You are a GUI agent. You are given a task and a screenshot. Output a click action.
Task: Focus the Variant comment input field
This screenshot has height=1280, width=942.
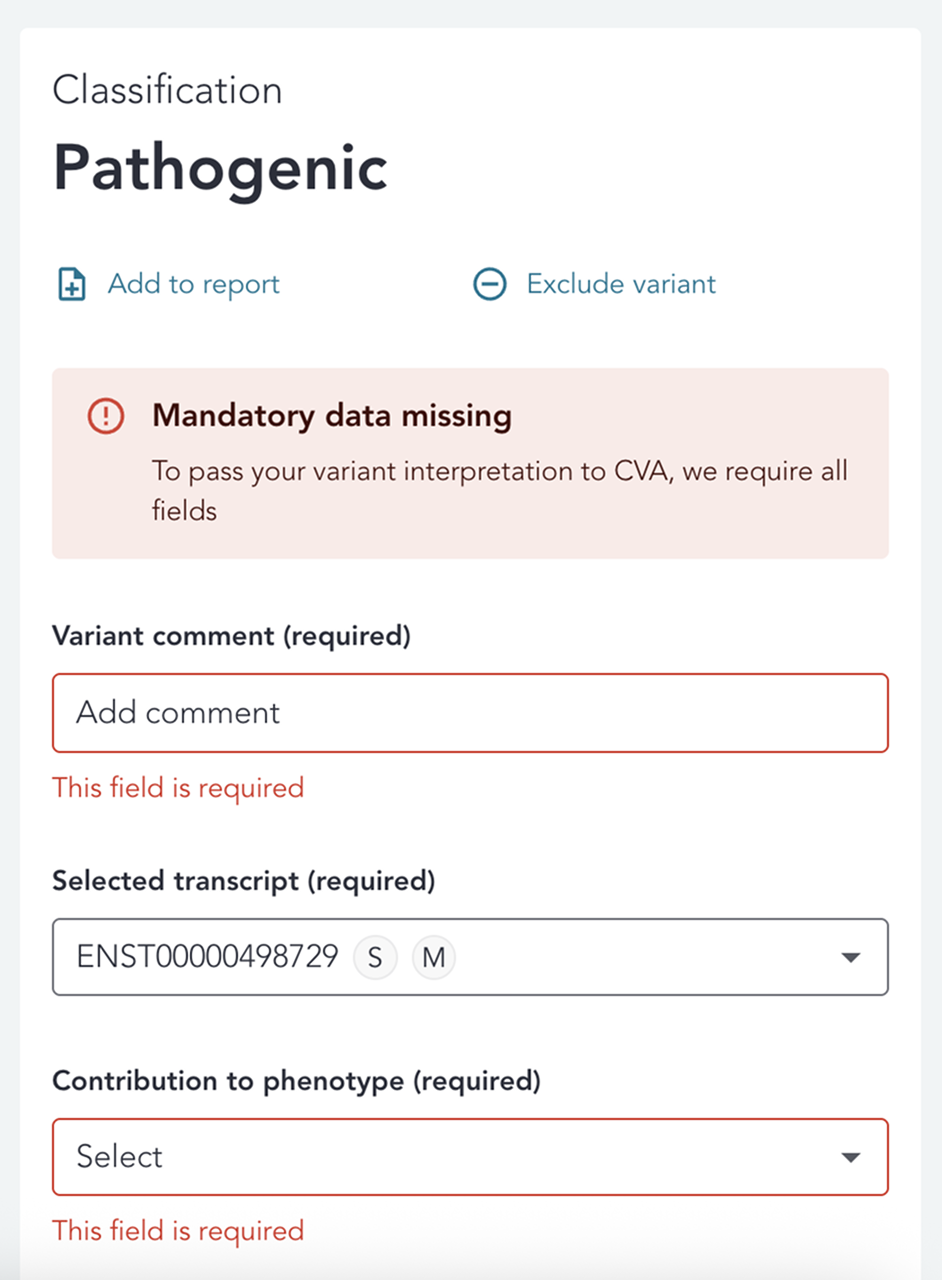point(470,713)
